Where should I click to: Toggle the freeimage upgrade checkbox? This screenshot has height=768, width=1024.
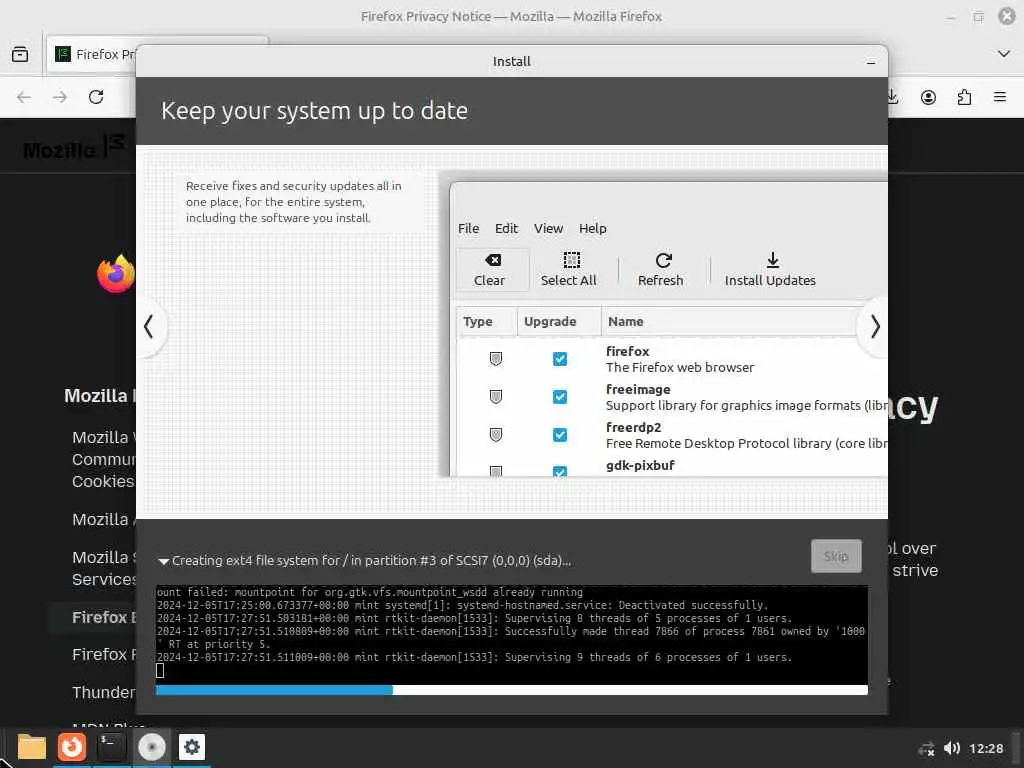pos(560,396)
